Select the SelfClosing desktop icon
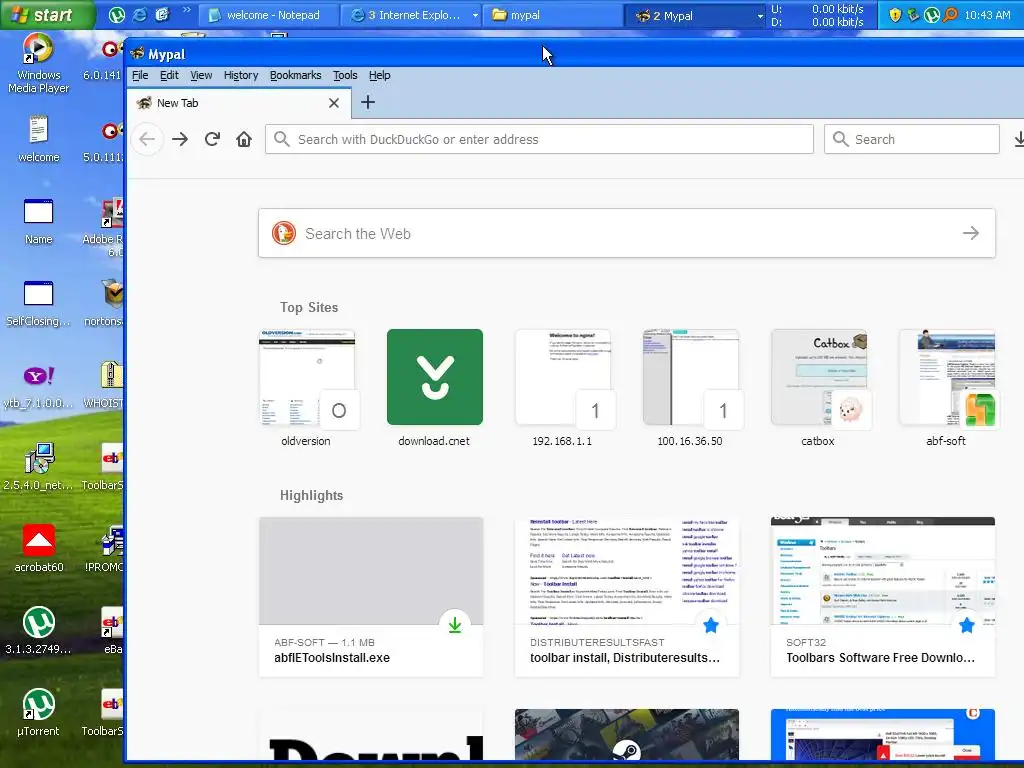Screen dimensions: 1024x768 click(x=39, y=304)
